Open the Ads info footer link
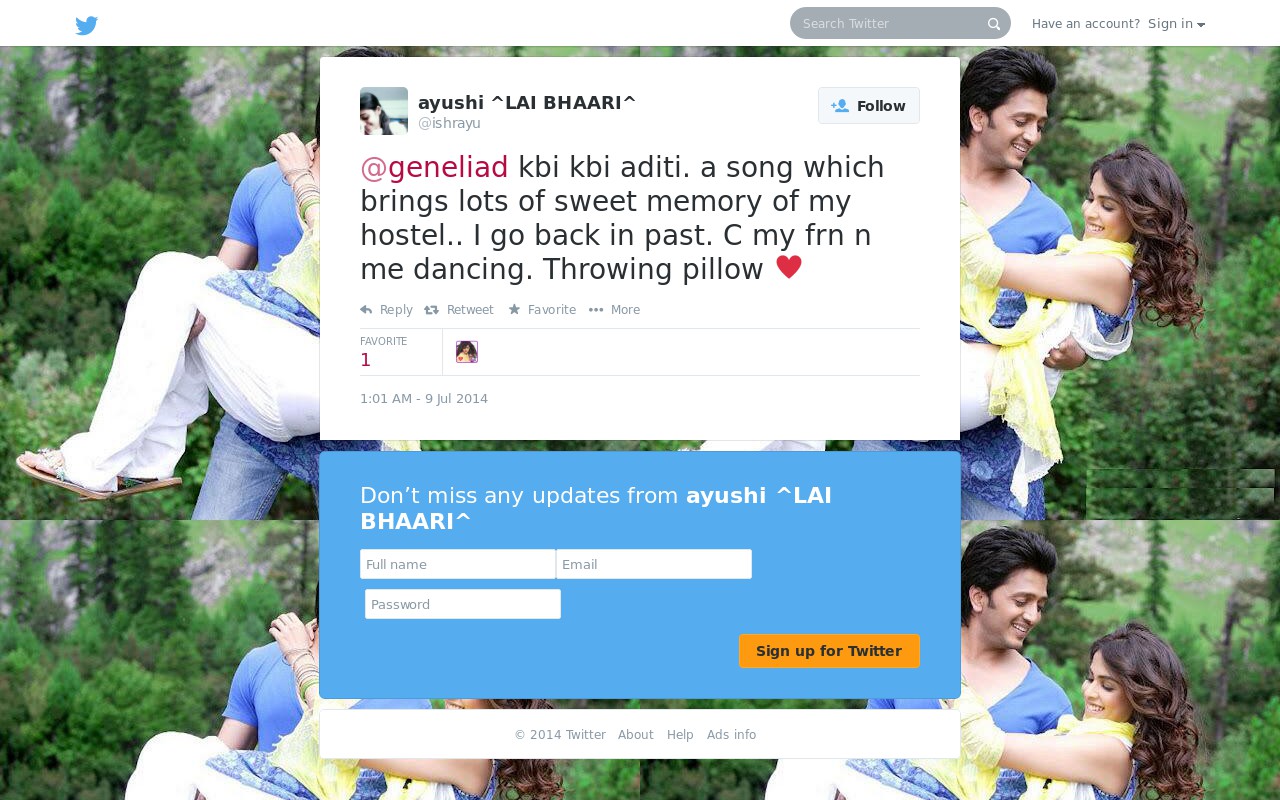The height and width of the screenshot is (800, 1280). pyautogui.click(x=732, y=735)
